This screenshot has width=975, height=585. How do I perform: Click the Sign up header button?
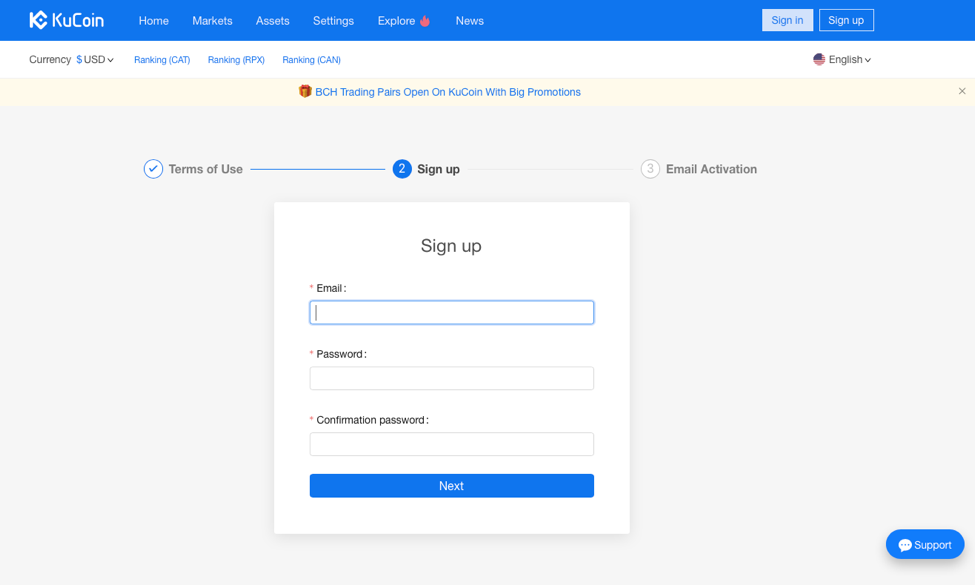846,20
